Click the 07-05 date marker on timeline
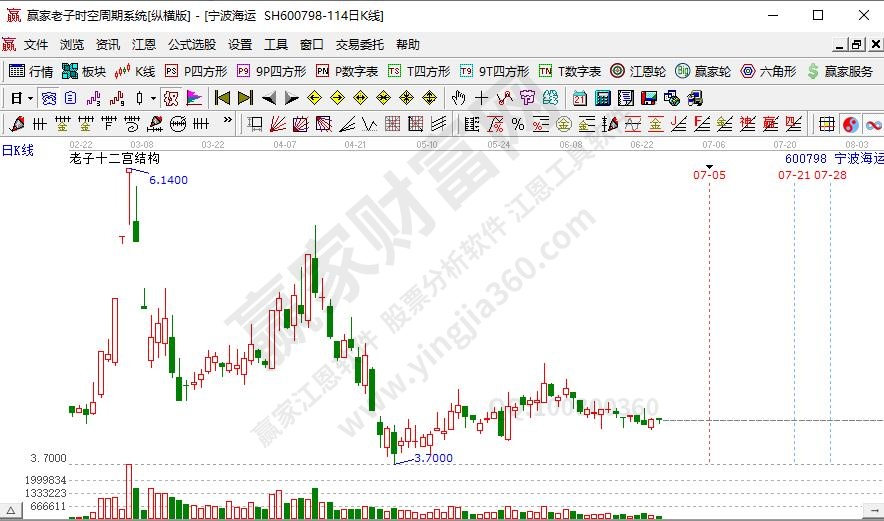The width and height of the screenshot is (884, 521). click(709, 174)
